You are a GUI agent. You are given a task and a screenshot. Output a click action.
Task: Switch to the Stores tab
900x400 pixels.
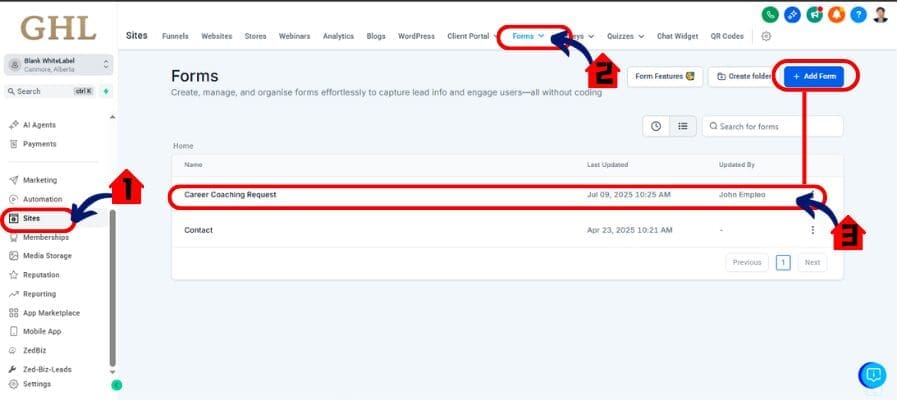pyautogui.click(x=255, y=36)
